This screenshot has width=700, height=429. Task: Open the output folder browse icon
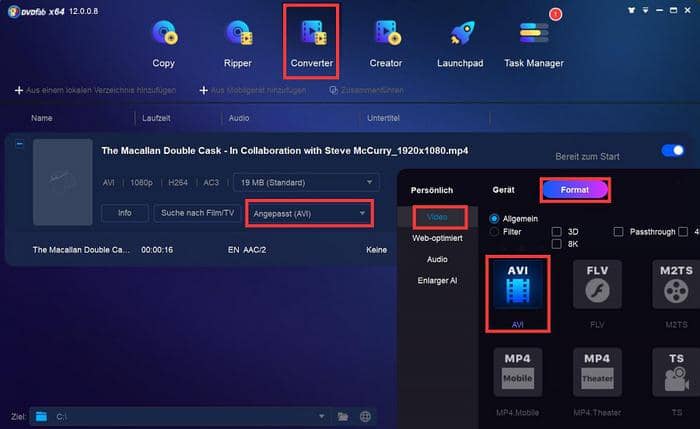pos(343,417)
